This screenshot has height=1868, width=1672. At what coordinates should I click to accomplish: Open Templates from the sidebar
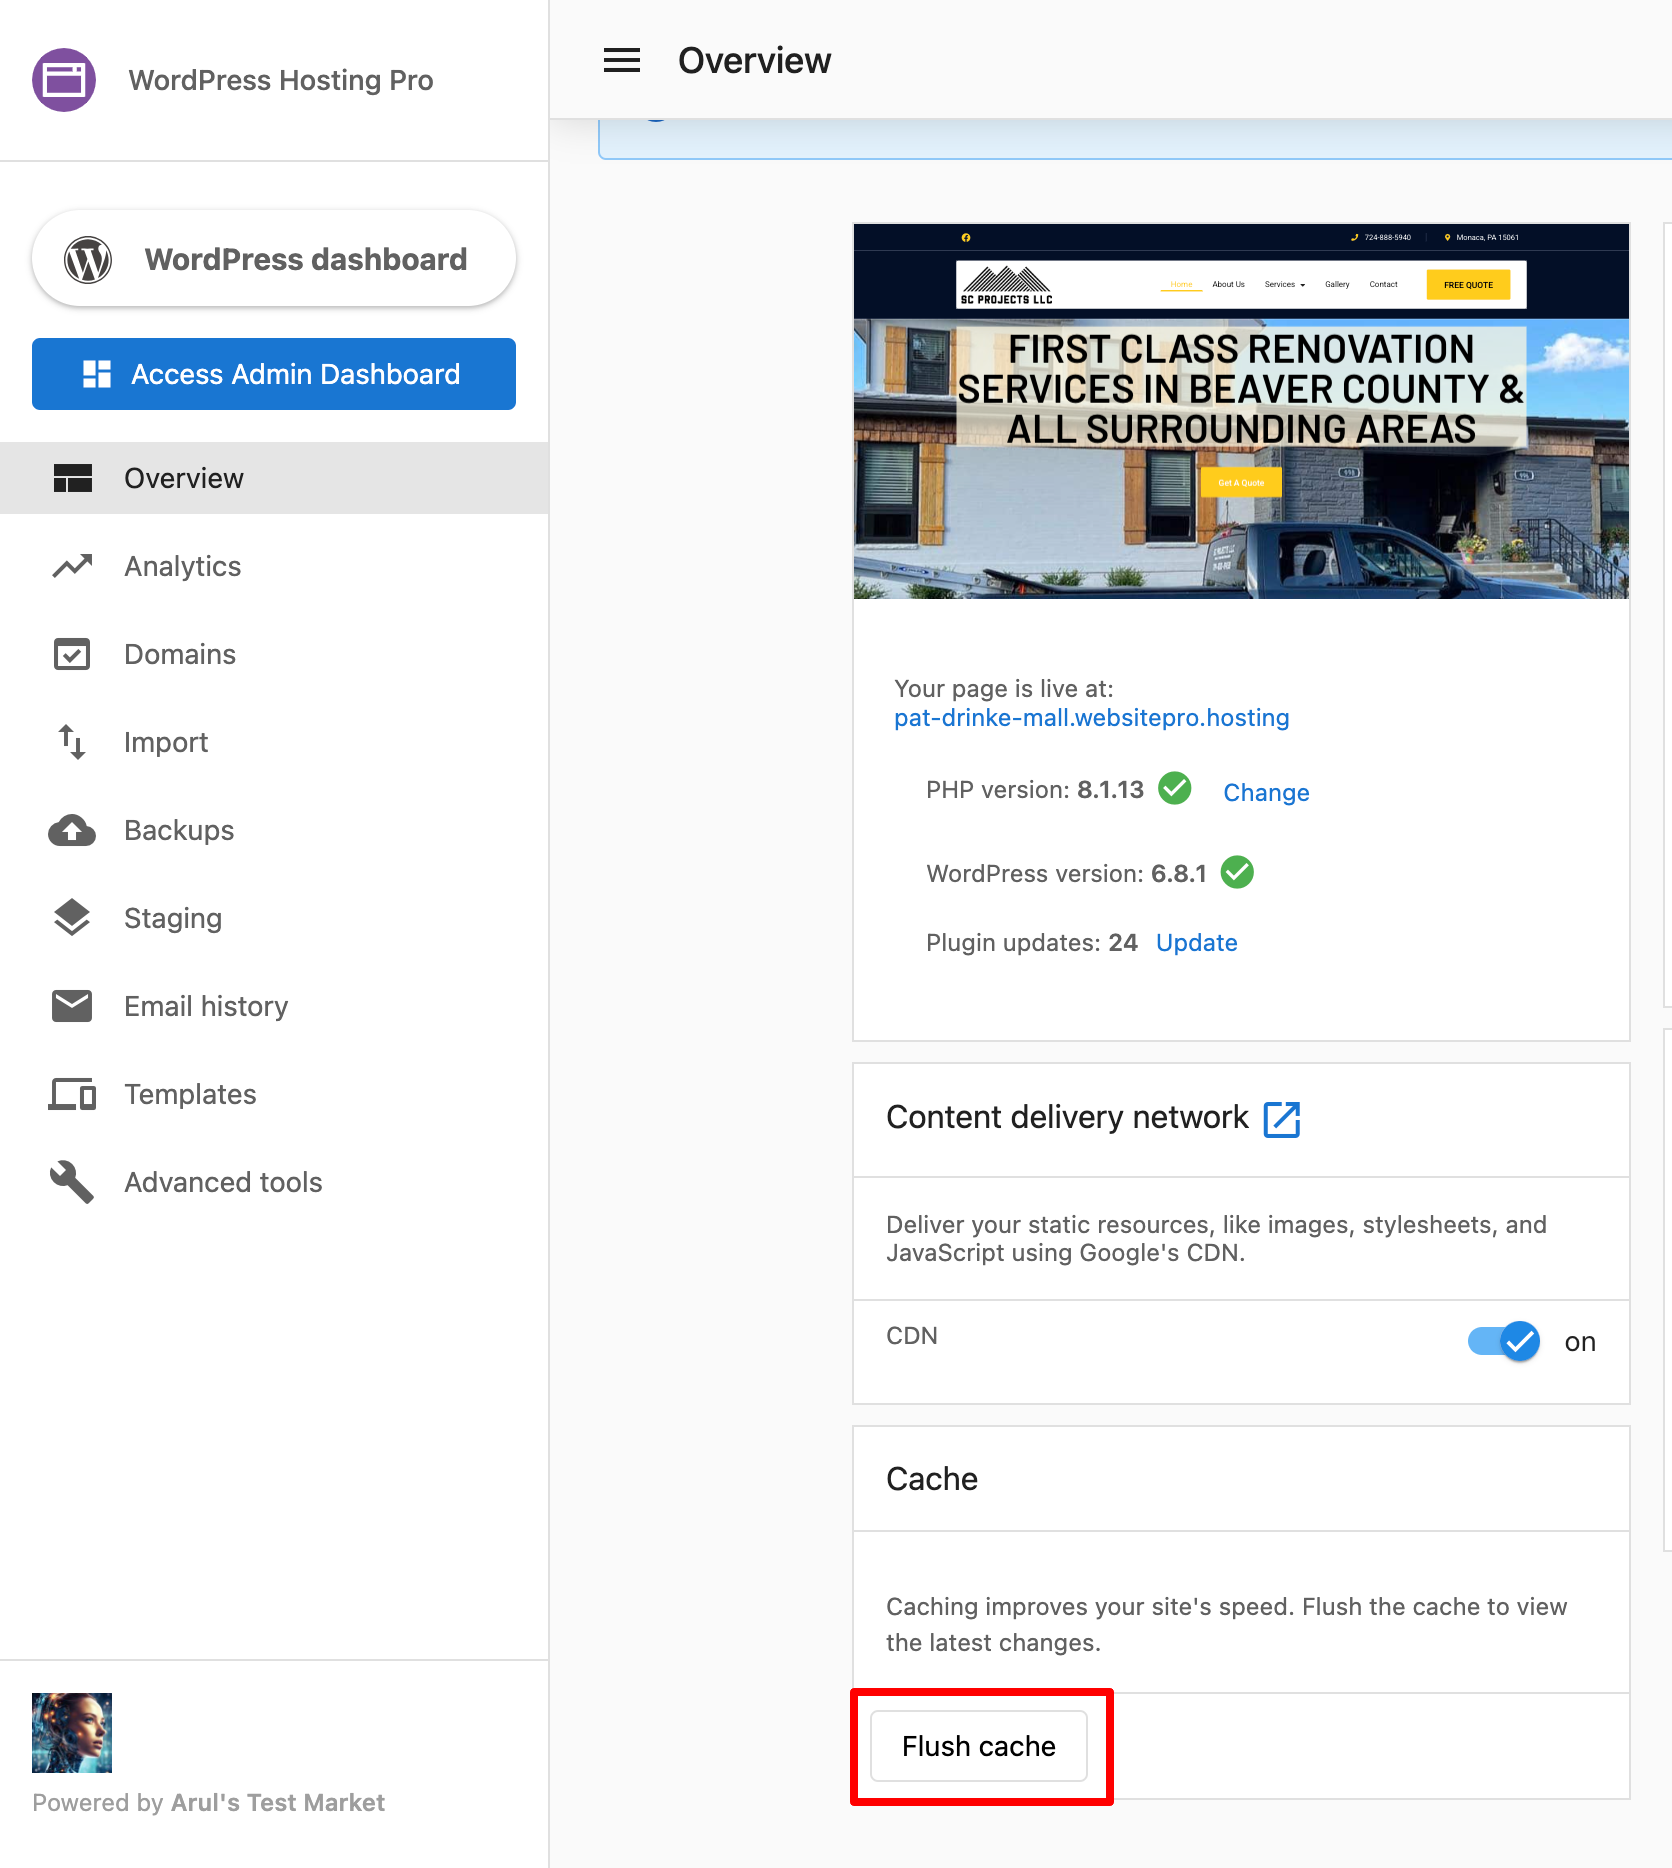[x=190, y=1094]
